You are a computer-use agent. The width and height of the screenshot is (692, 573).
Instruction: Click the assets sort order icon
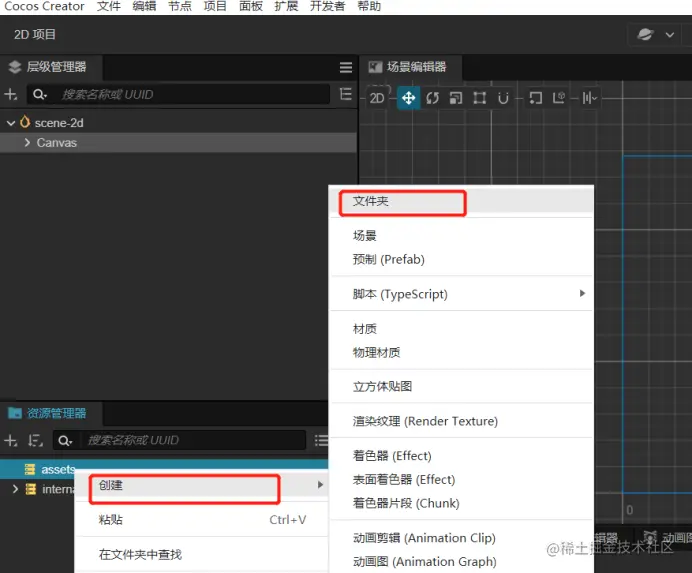click(x=35, y=440)
